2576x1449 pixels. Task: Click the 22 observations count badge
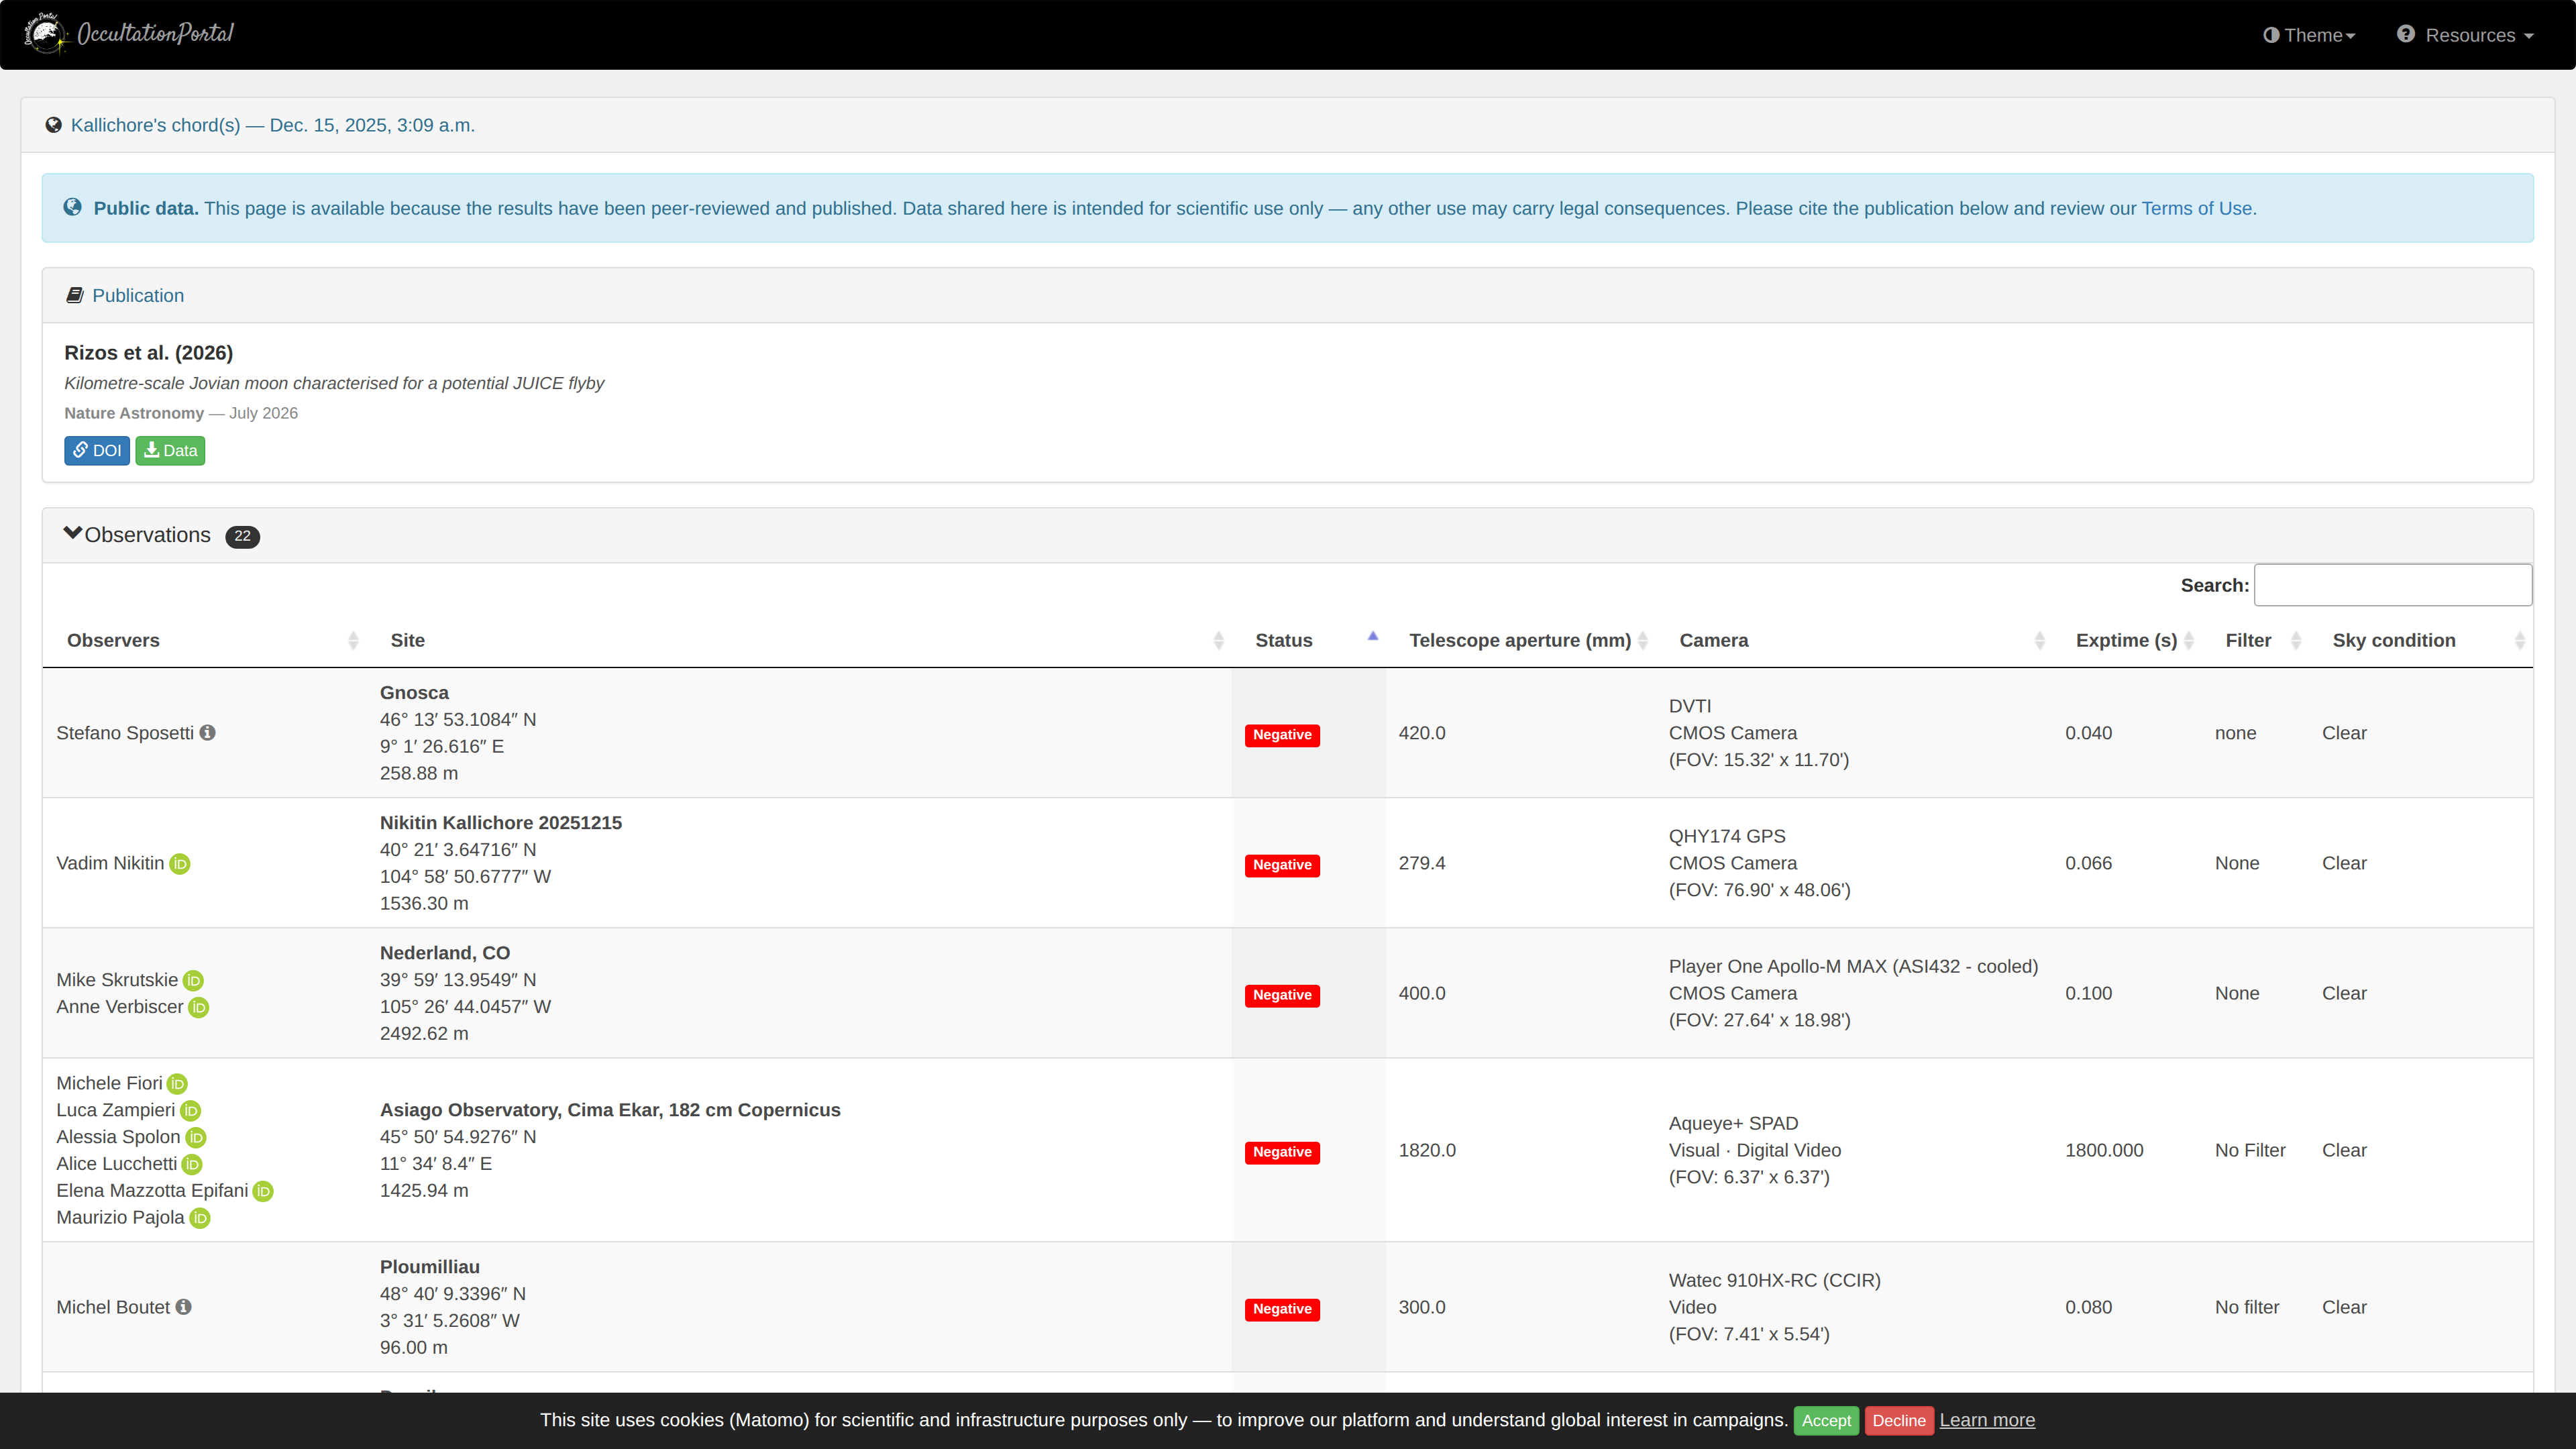point(242,537)
